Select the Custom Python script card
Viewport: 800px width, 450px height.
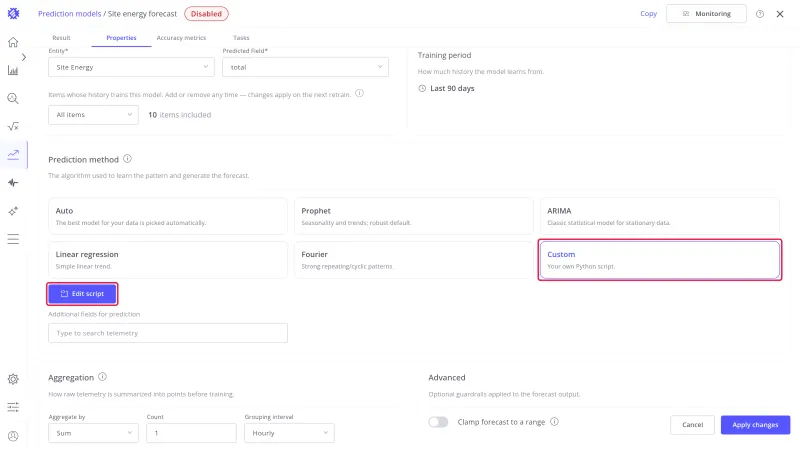click(x=660, y=260)
